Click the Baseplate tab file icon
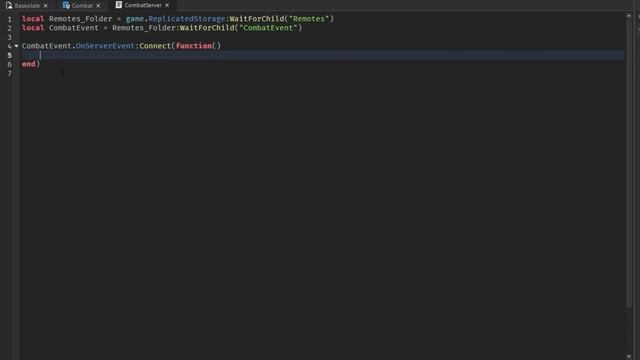Screen dimensions: 640x360 (x=9, y=5)
